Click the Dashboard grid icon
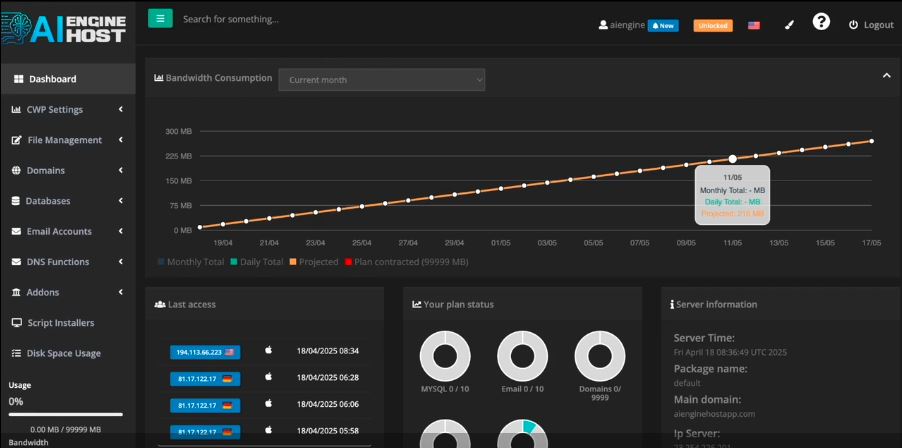902x448 pixels. pos(18,79)
